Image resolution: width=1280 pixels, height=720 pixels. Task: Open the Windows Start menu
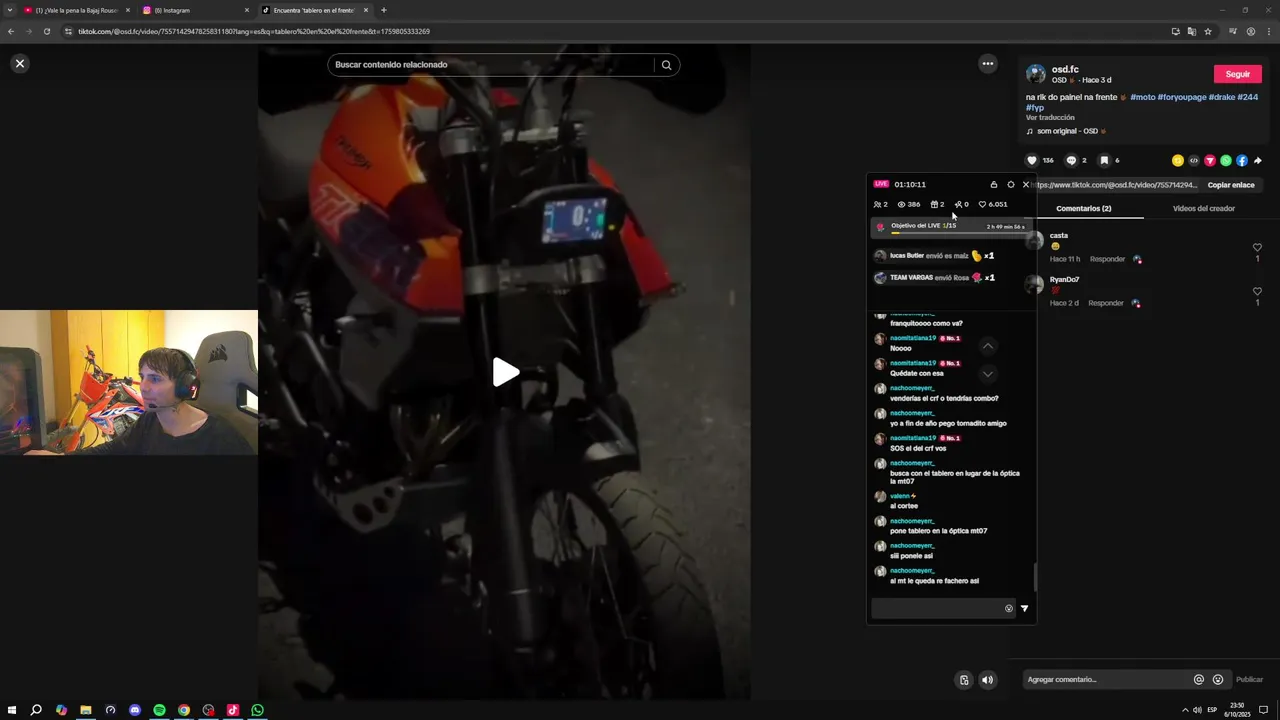[12, 710]
